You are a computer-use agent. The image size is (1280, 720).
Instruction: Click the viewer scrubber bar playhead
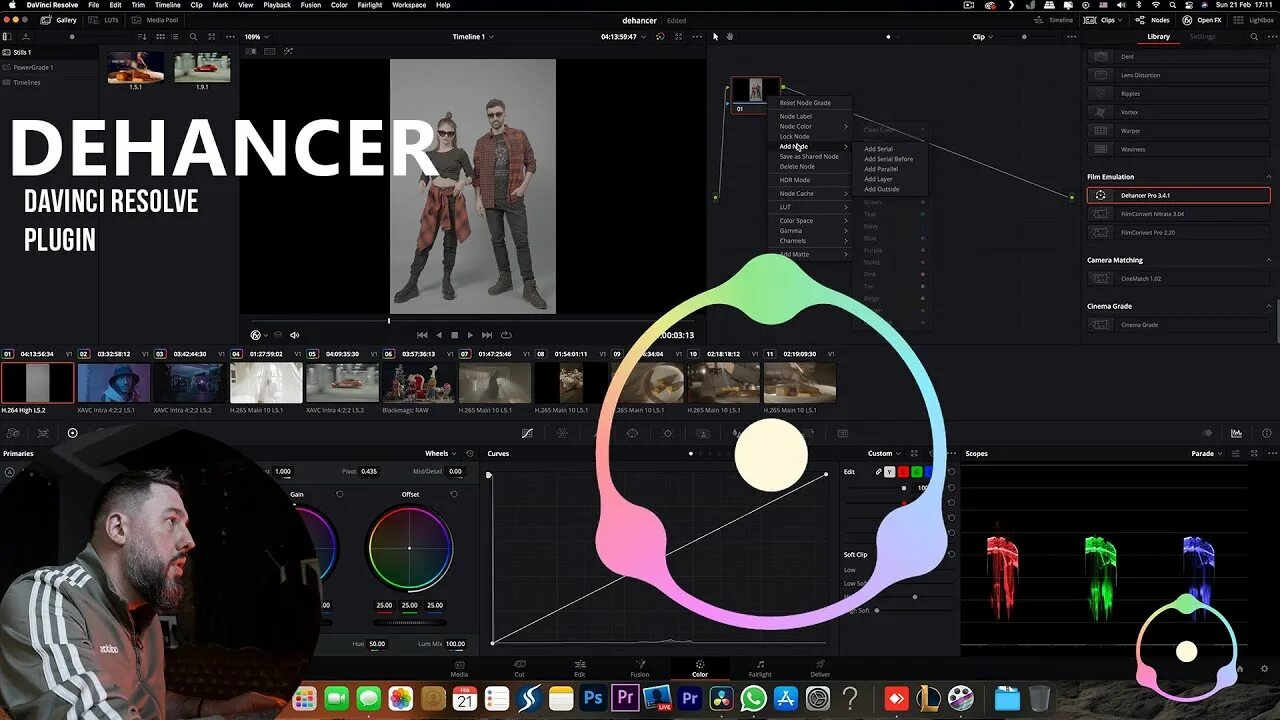point(389,321)
